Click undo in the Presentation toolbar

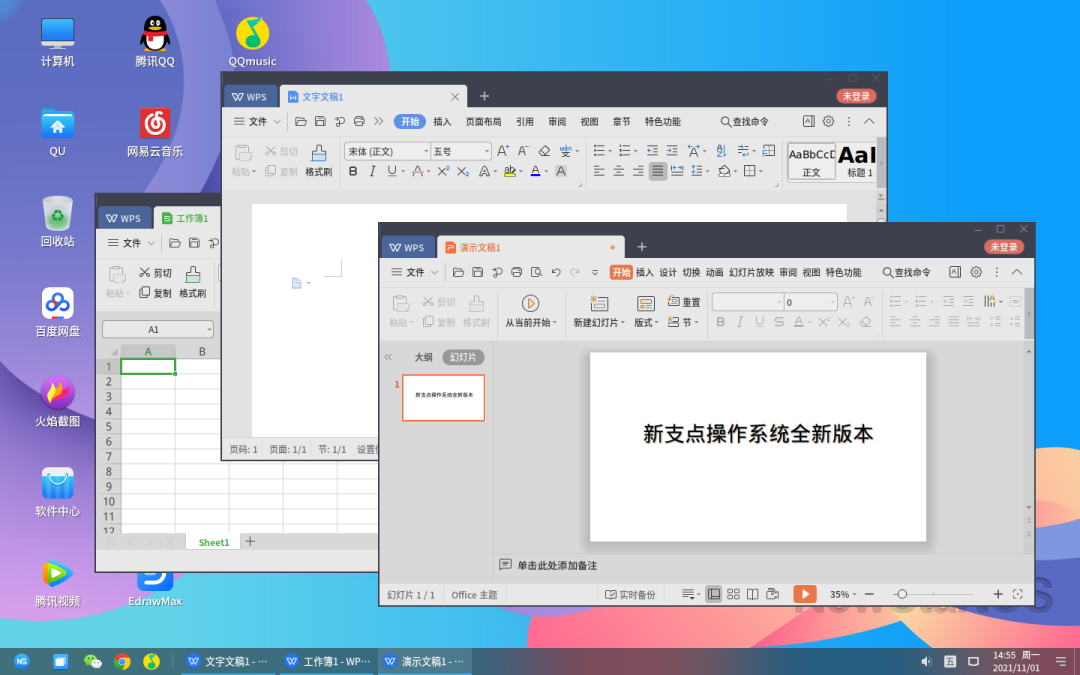(x=556, y=272)
